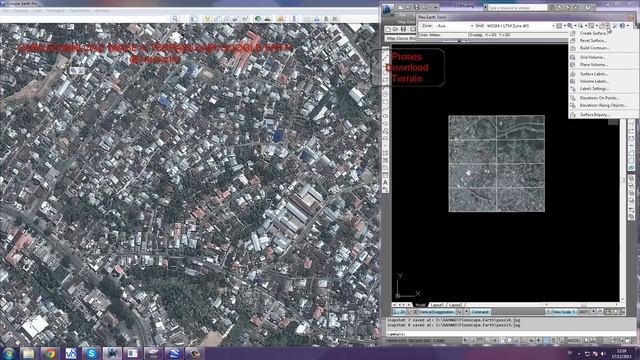Click Plex.Earth zoom magnifier icon
Image resolution: width=640 pixels, height=360 pixels.
570,26
